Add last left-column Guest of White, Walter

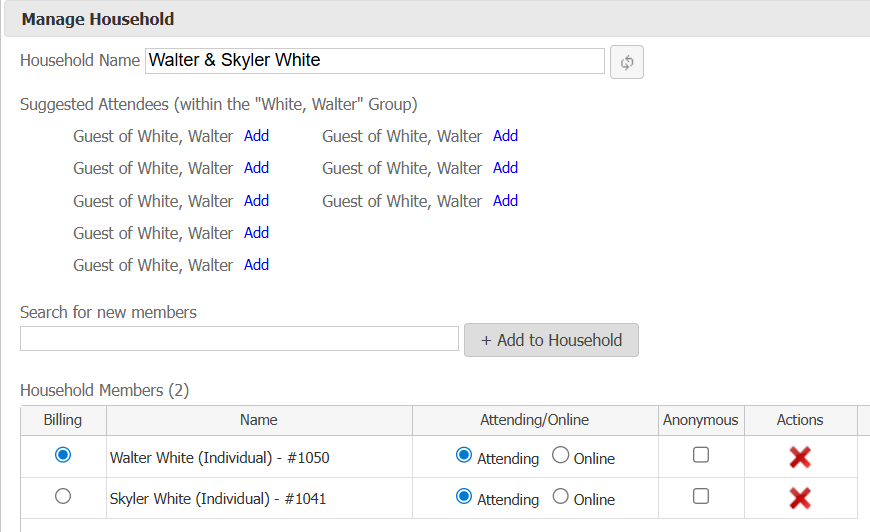(256, 265)
